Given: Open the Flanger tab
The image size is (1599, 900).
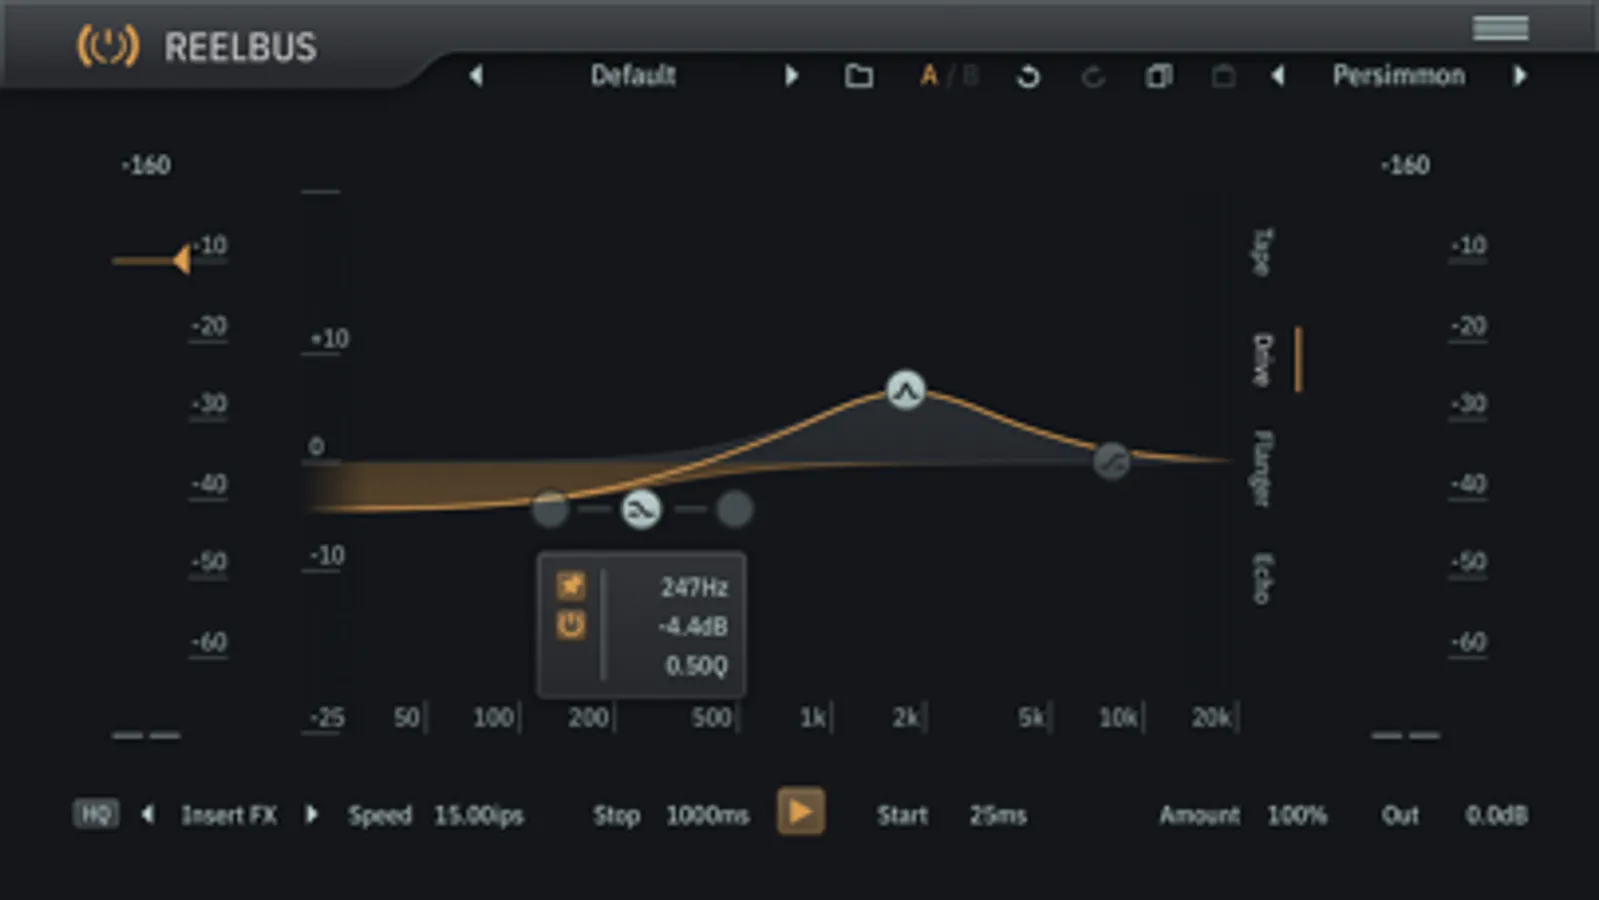Looking at the screenshot, I should [1263, 468].
